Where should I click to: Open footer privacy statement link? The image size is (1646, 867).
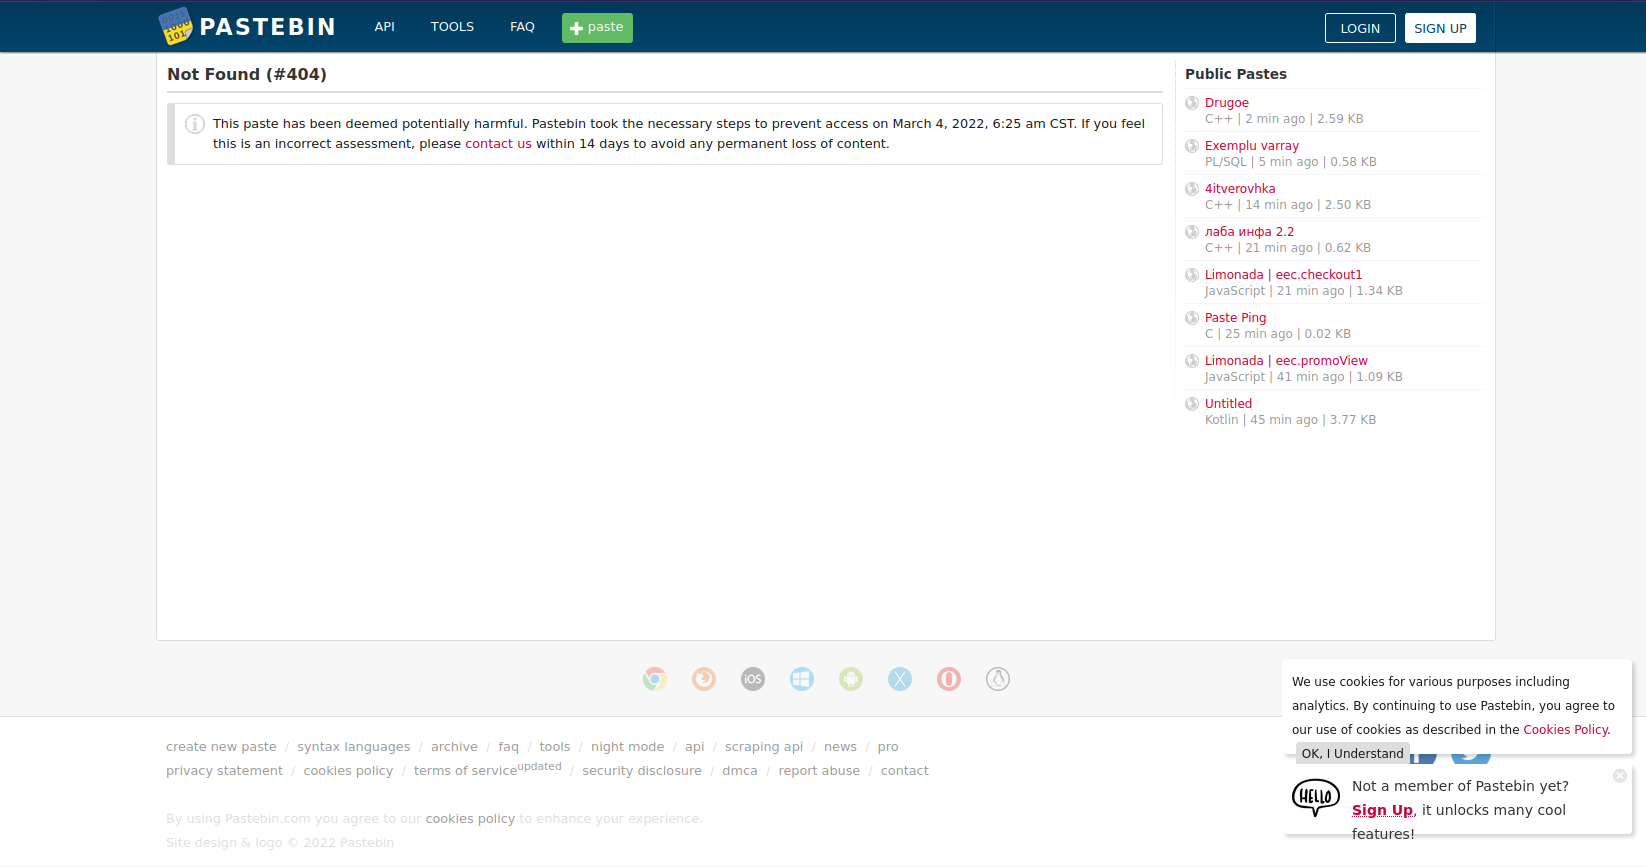[x=224, y=771]
